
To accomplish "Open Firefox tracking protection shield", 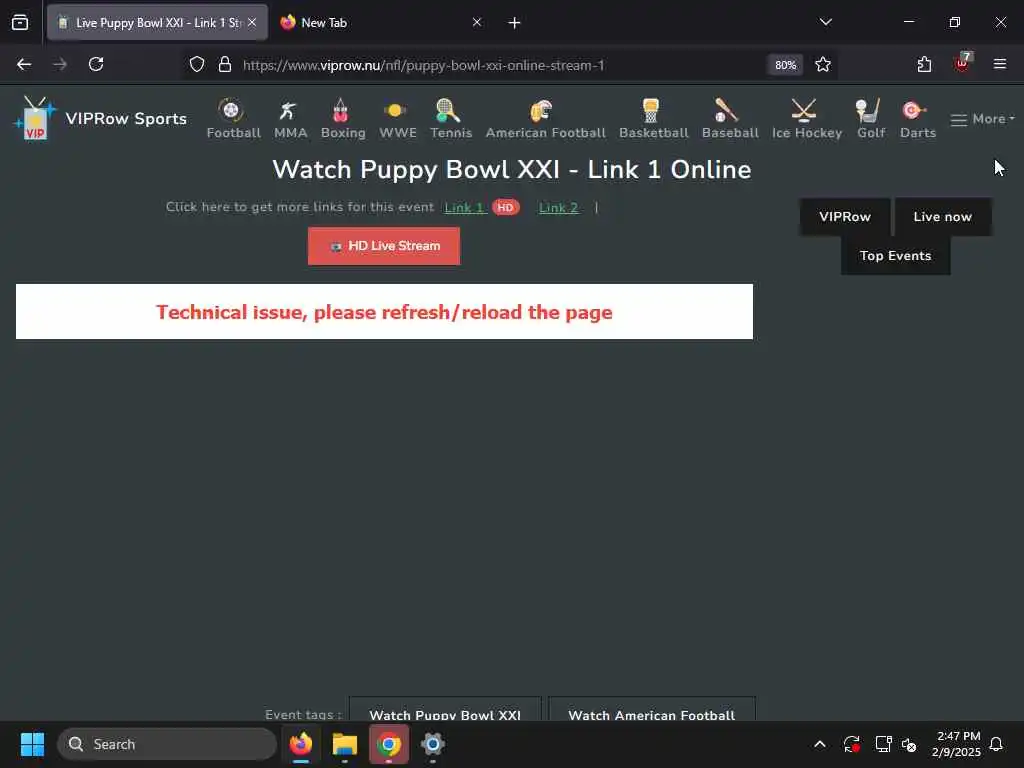I will 197,64.
